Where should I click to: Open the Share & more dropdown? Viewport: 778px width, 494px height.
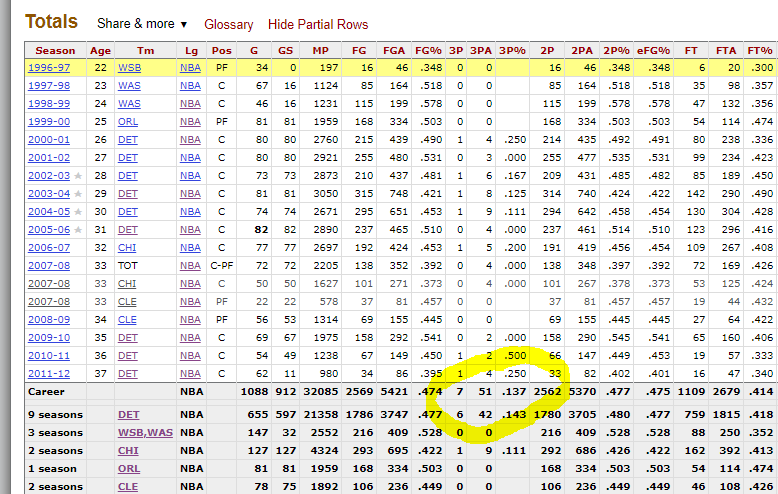pos(142,24)
